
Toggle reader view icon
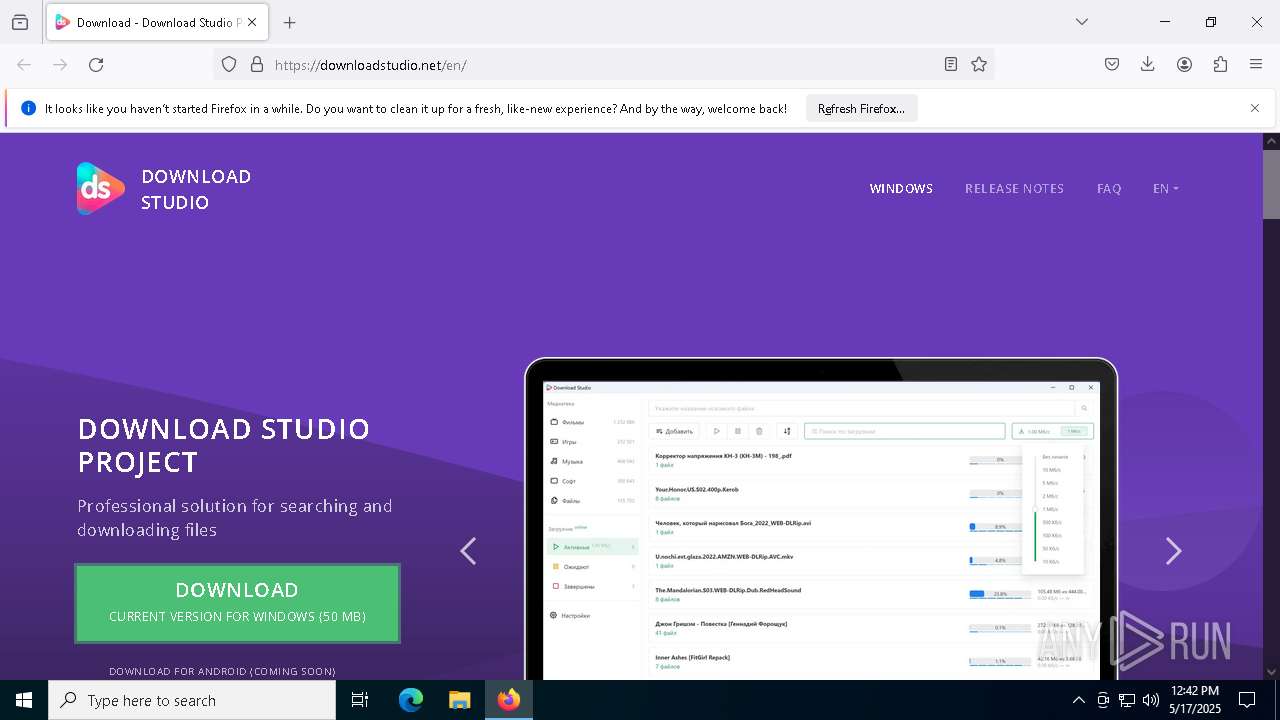coord(951,64)
